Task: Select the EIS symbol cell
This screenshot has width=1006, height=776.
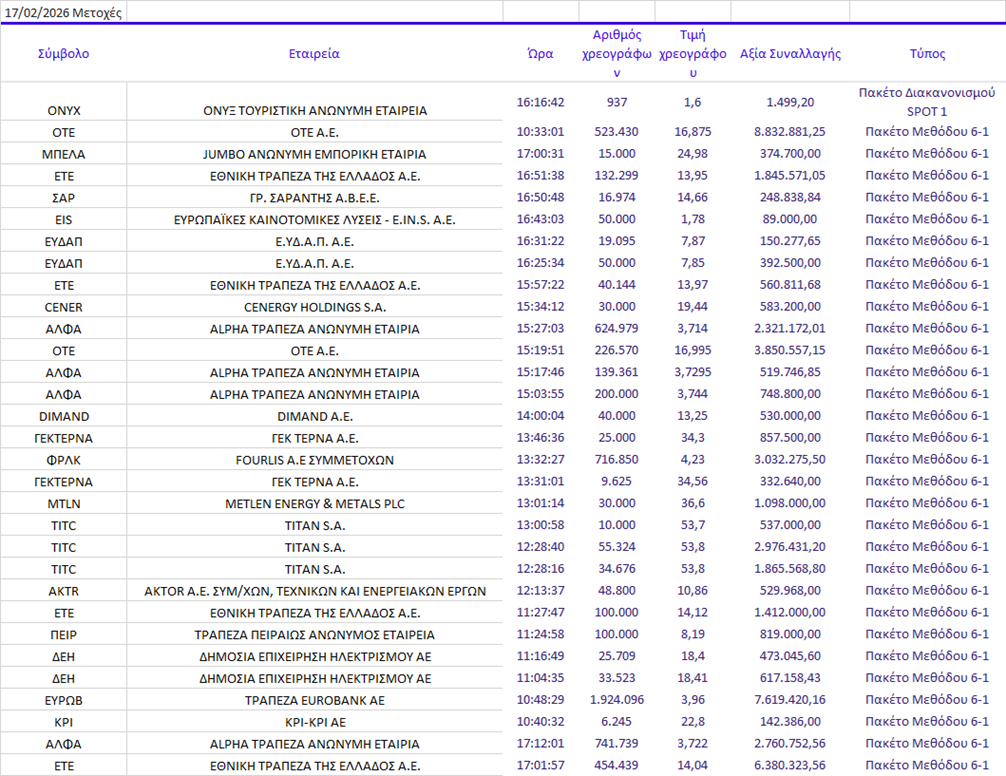Action: click(64, 220)
